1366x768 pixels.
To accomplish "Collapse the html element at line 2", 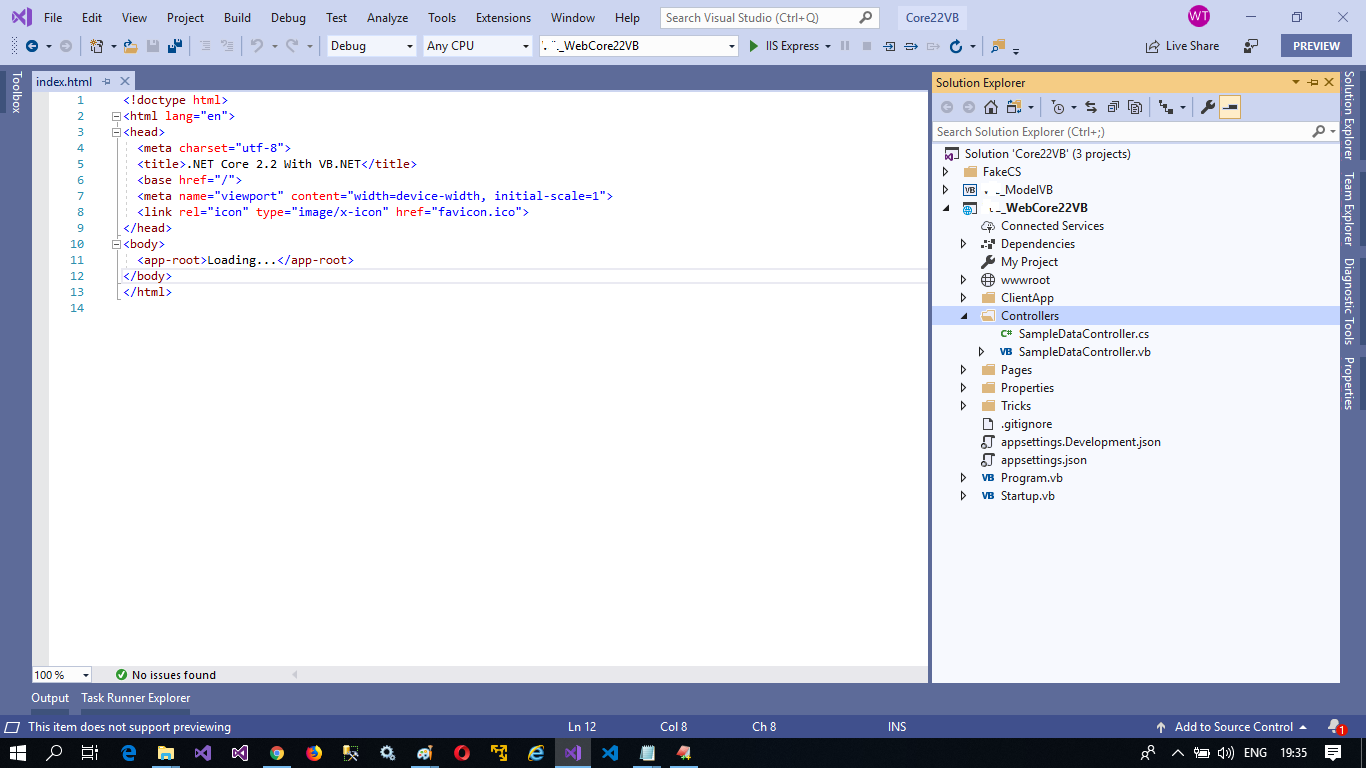I will point(116,116).
